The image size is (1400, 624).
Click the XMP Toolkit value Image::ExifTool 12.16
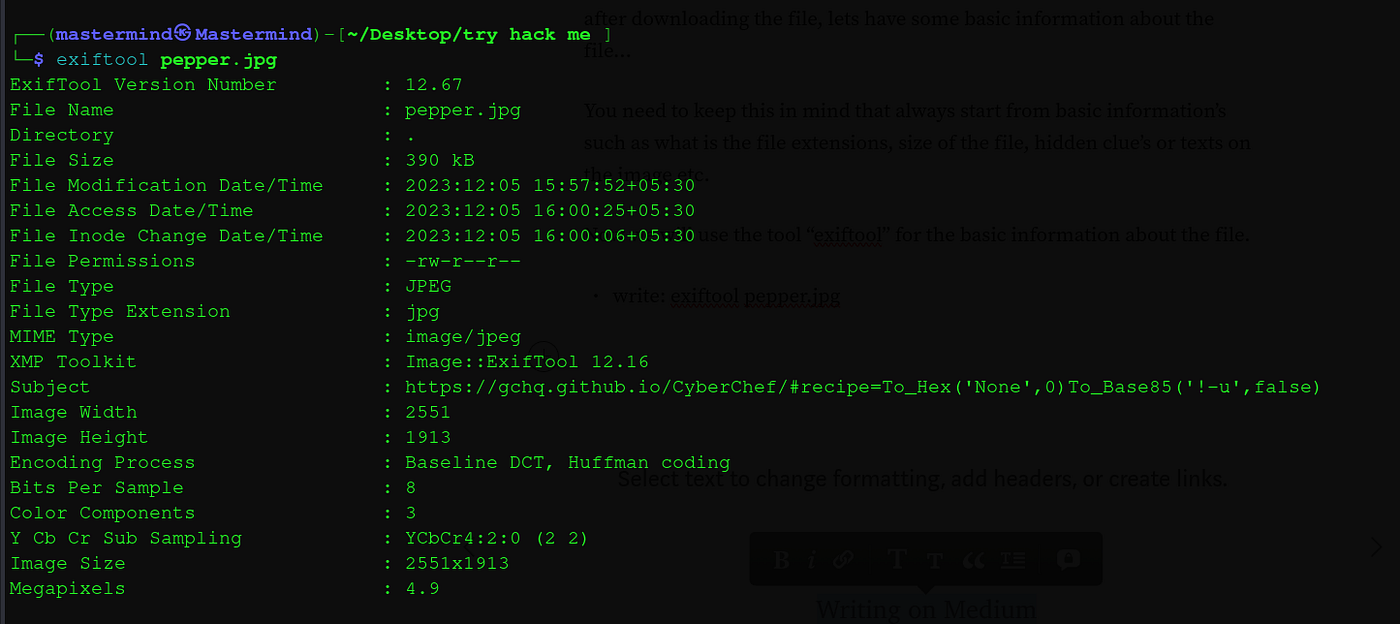pyautogui.click(x=527, y=361)
